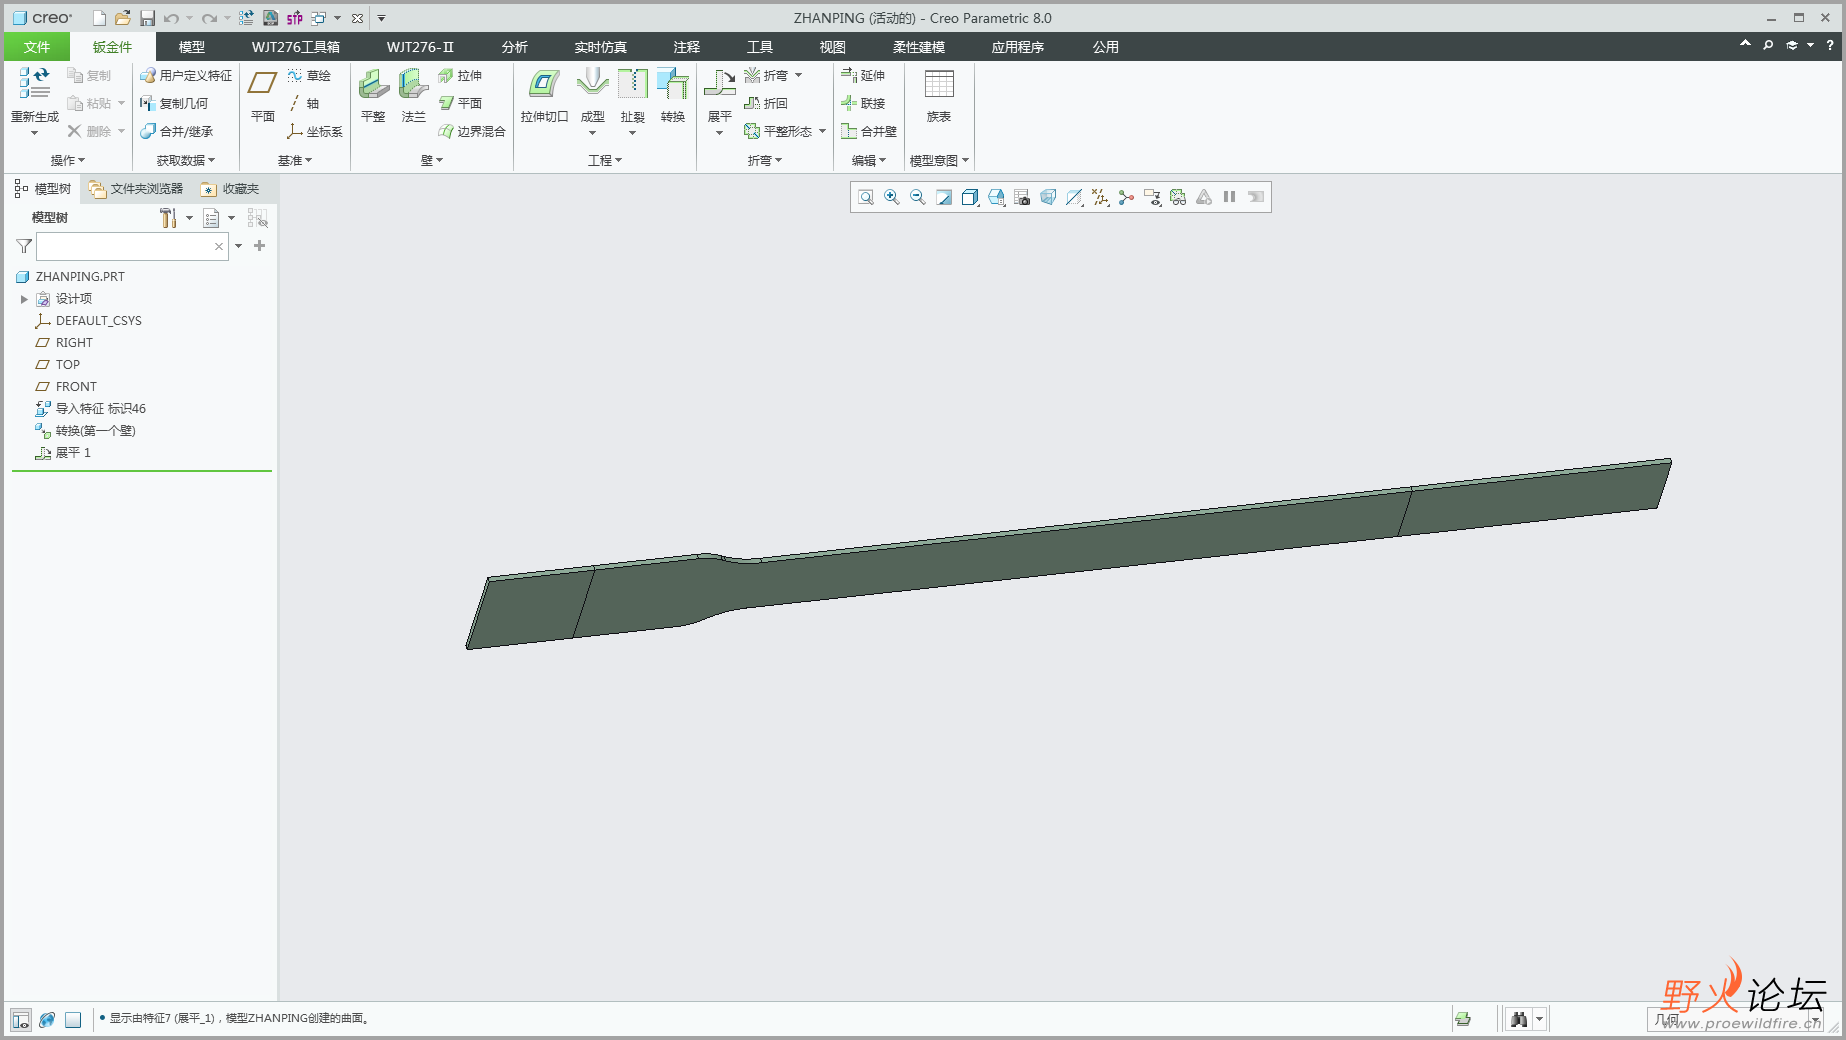1846x1040 pixels.
Task: Click the Merge Walls (合并壁) tool
Action: (869, 132)
